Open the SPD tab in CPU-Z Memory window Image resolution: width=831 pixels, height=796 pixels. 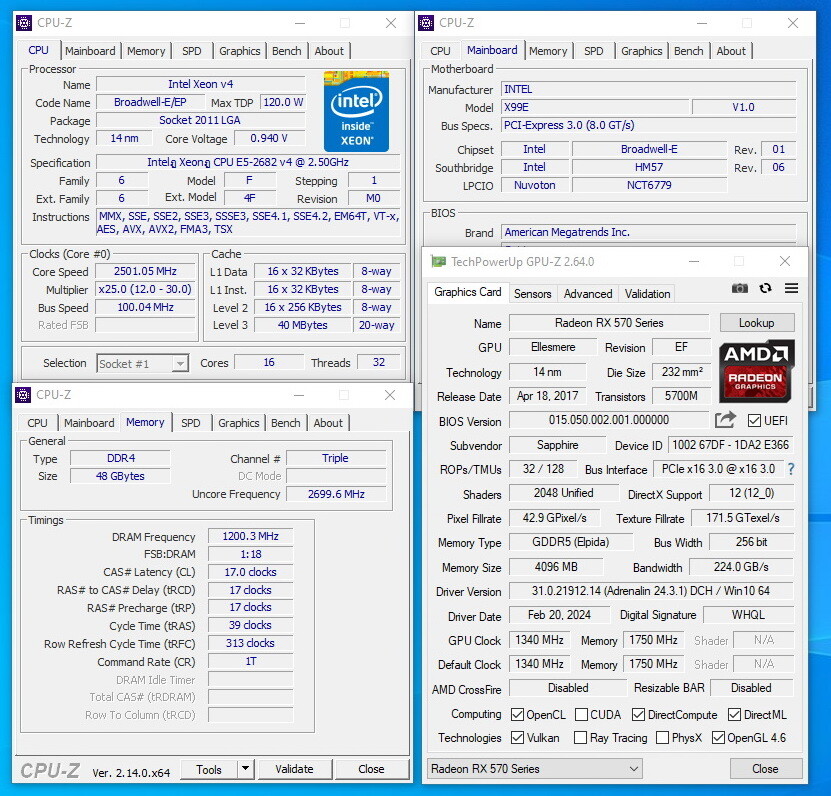point(190,423)
